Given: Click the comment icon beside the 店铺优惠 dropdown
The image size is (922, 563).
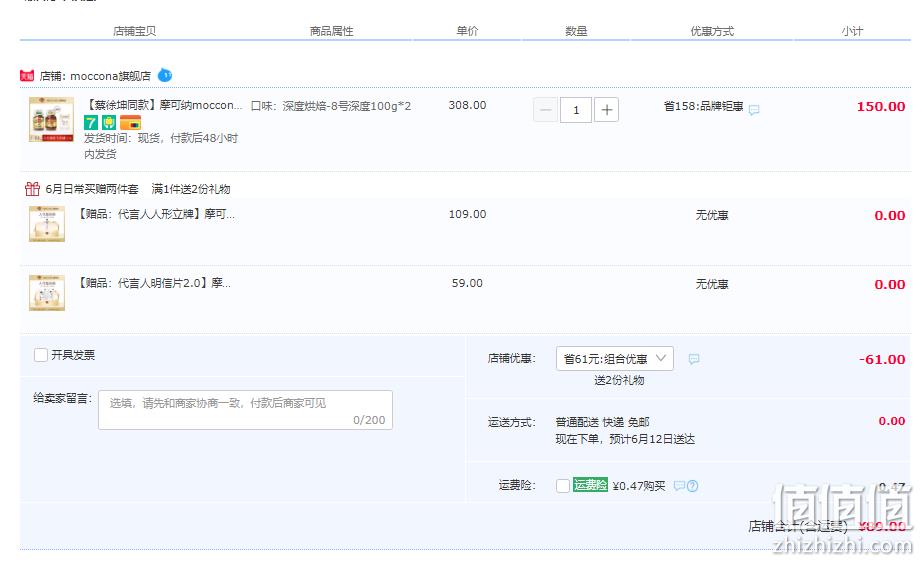Looking at the screenshot, I should pyautogui.click(x=694, y=359).
